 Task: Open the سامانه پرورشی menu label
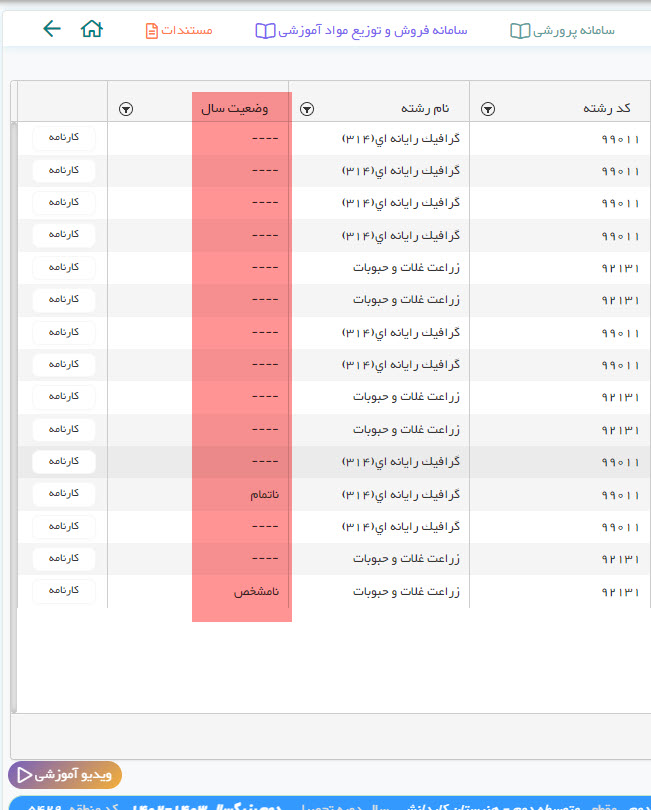575,30
